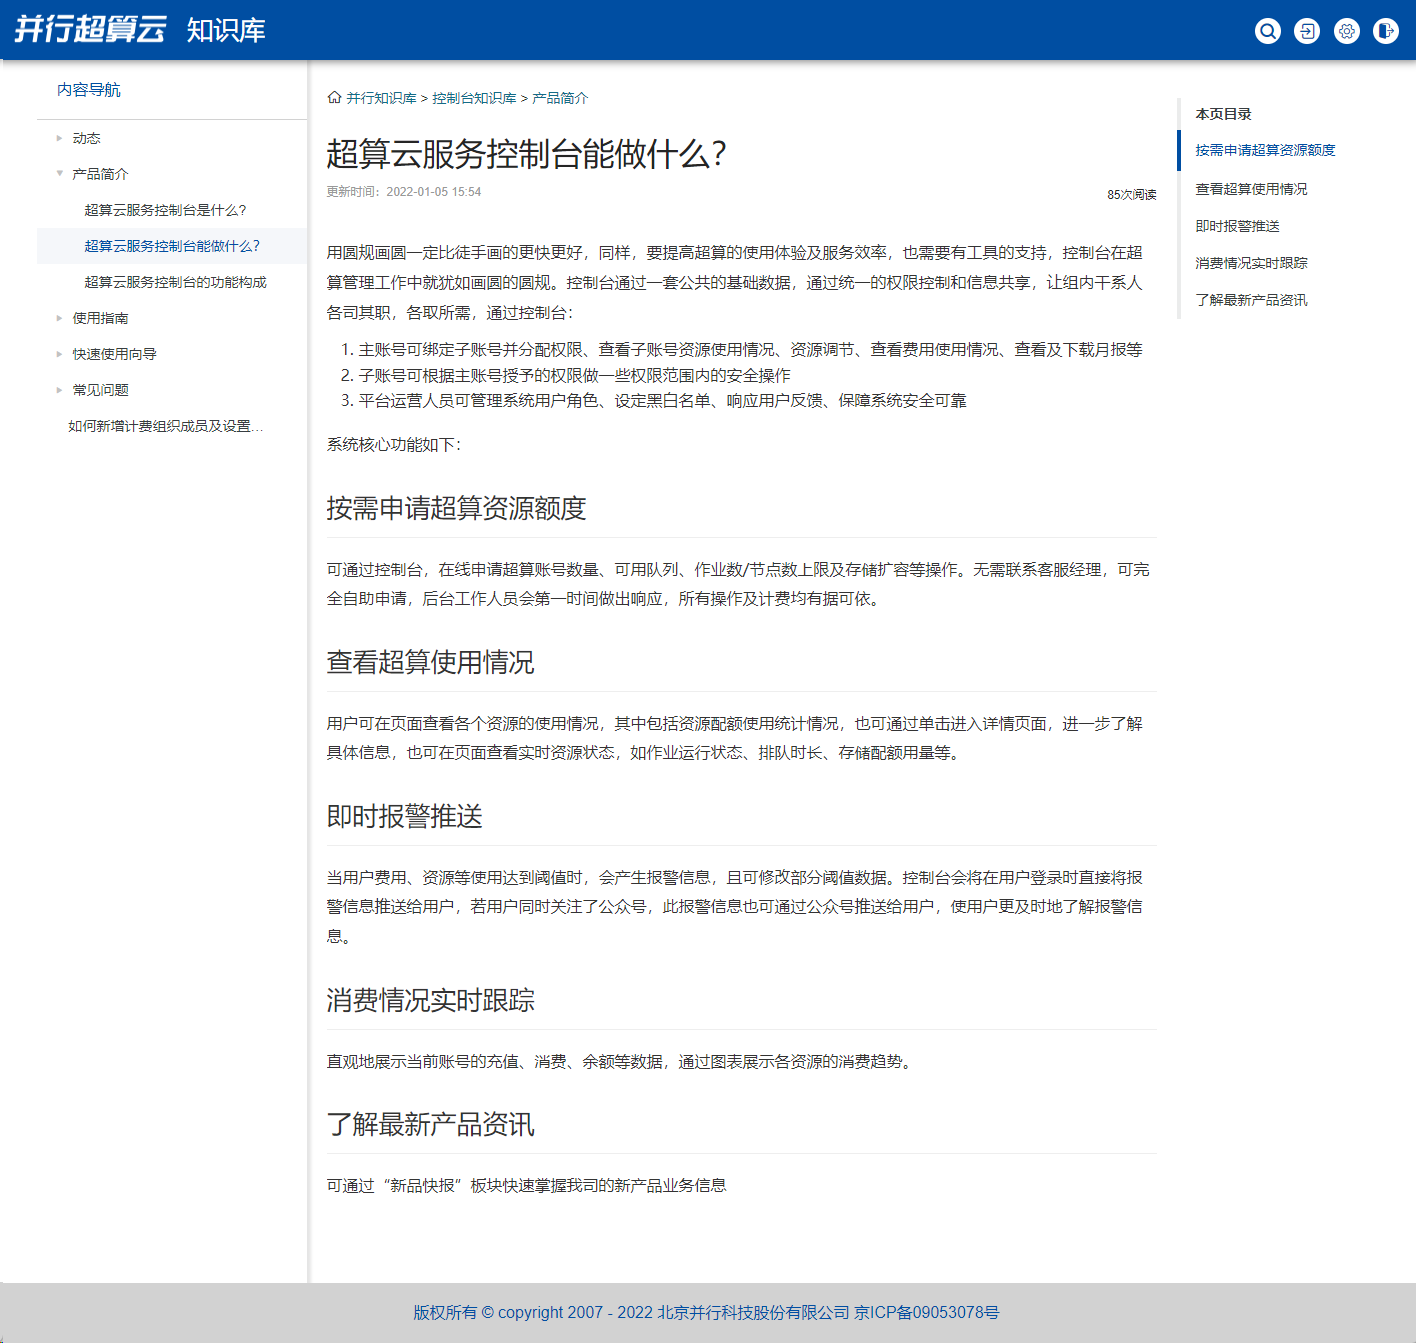
Task: Click the 按需申请超算资源额度 section heading
Action: [456, 508]
